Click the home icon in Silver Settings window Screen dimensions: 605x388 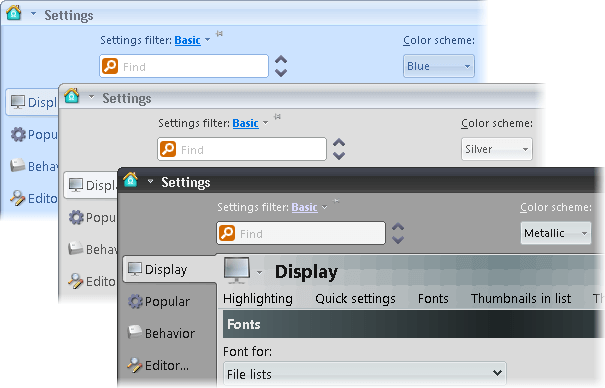pyautogui.click(x=72, y=96)
